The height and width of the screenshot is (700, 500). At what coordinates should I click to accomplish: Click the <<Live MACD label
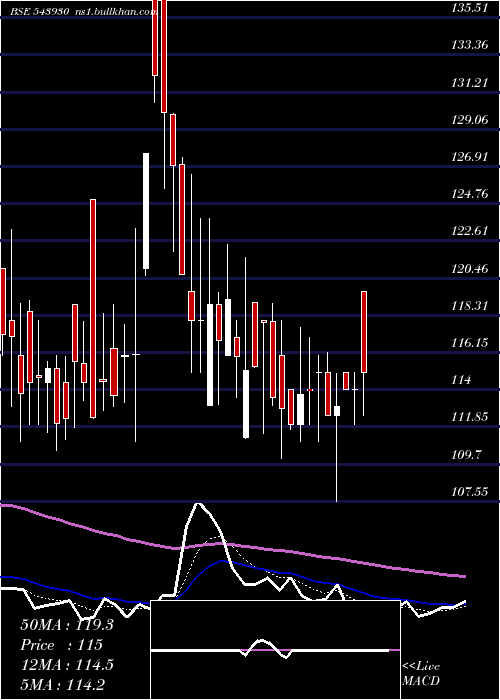[421, 674]
